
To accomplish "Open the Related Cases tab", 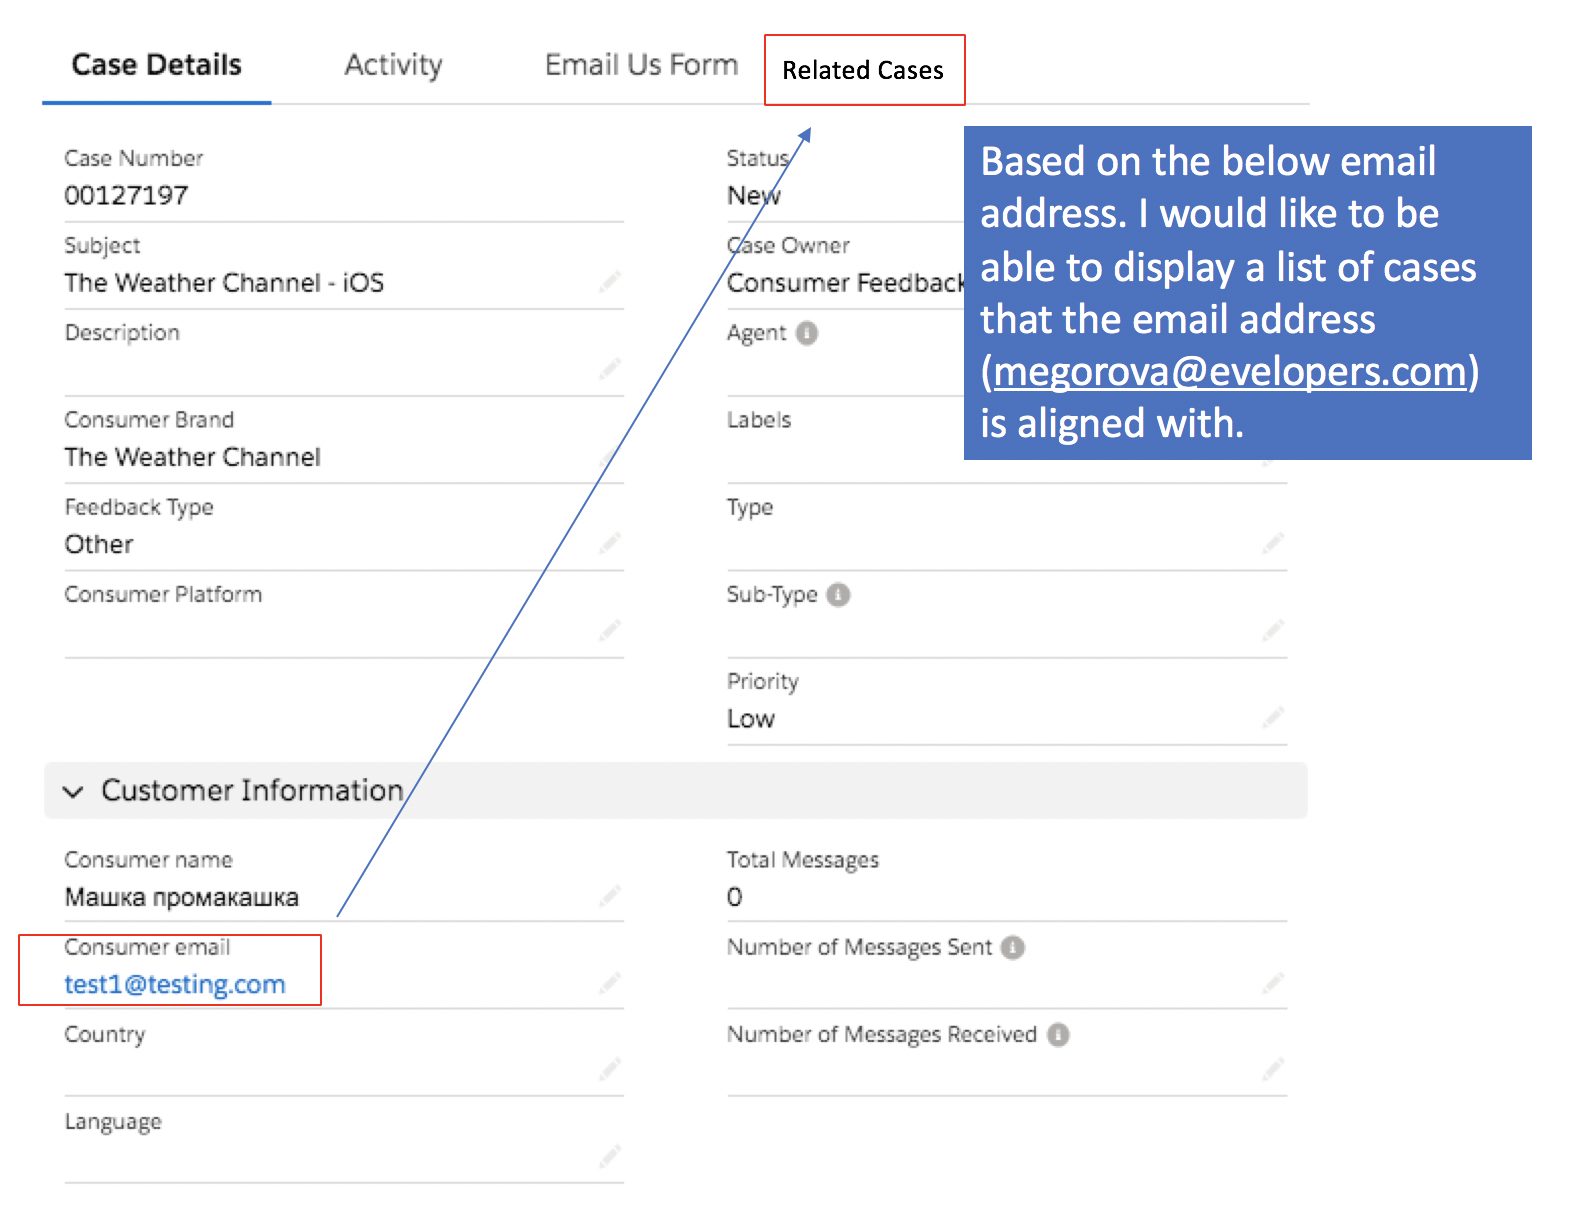I will click(863, 71).
